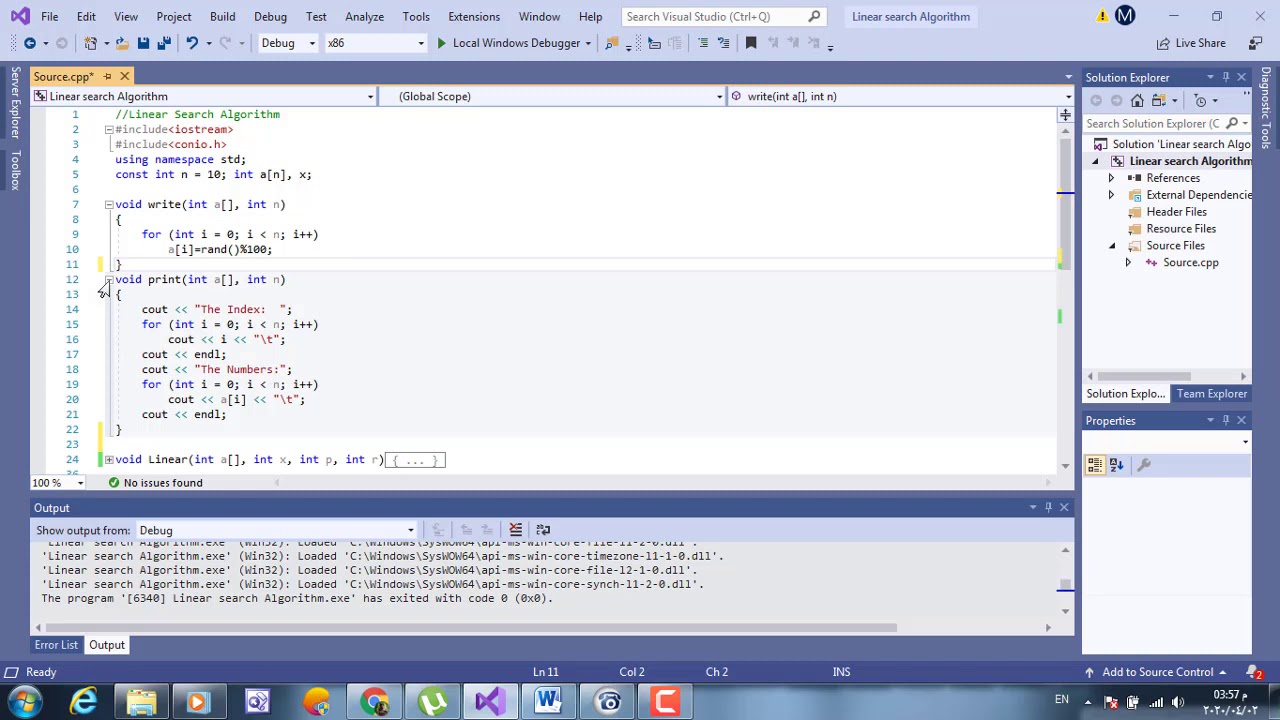This screenshot has height=720, width=1280.
Task: Click the search magnifier in the Quick Launch box
Action: (814, 16)
